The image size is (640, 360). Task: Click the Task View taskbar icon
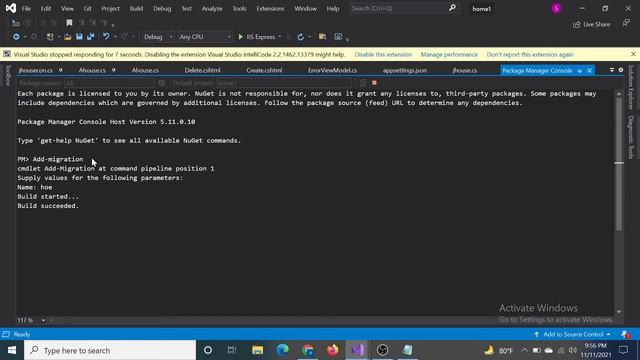[x=232, y=350]
